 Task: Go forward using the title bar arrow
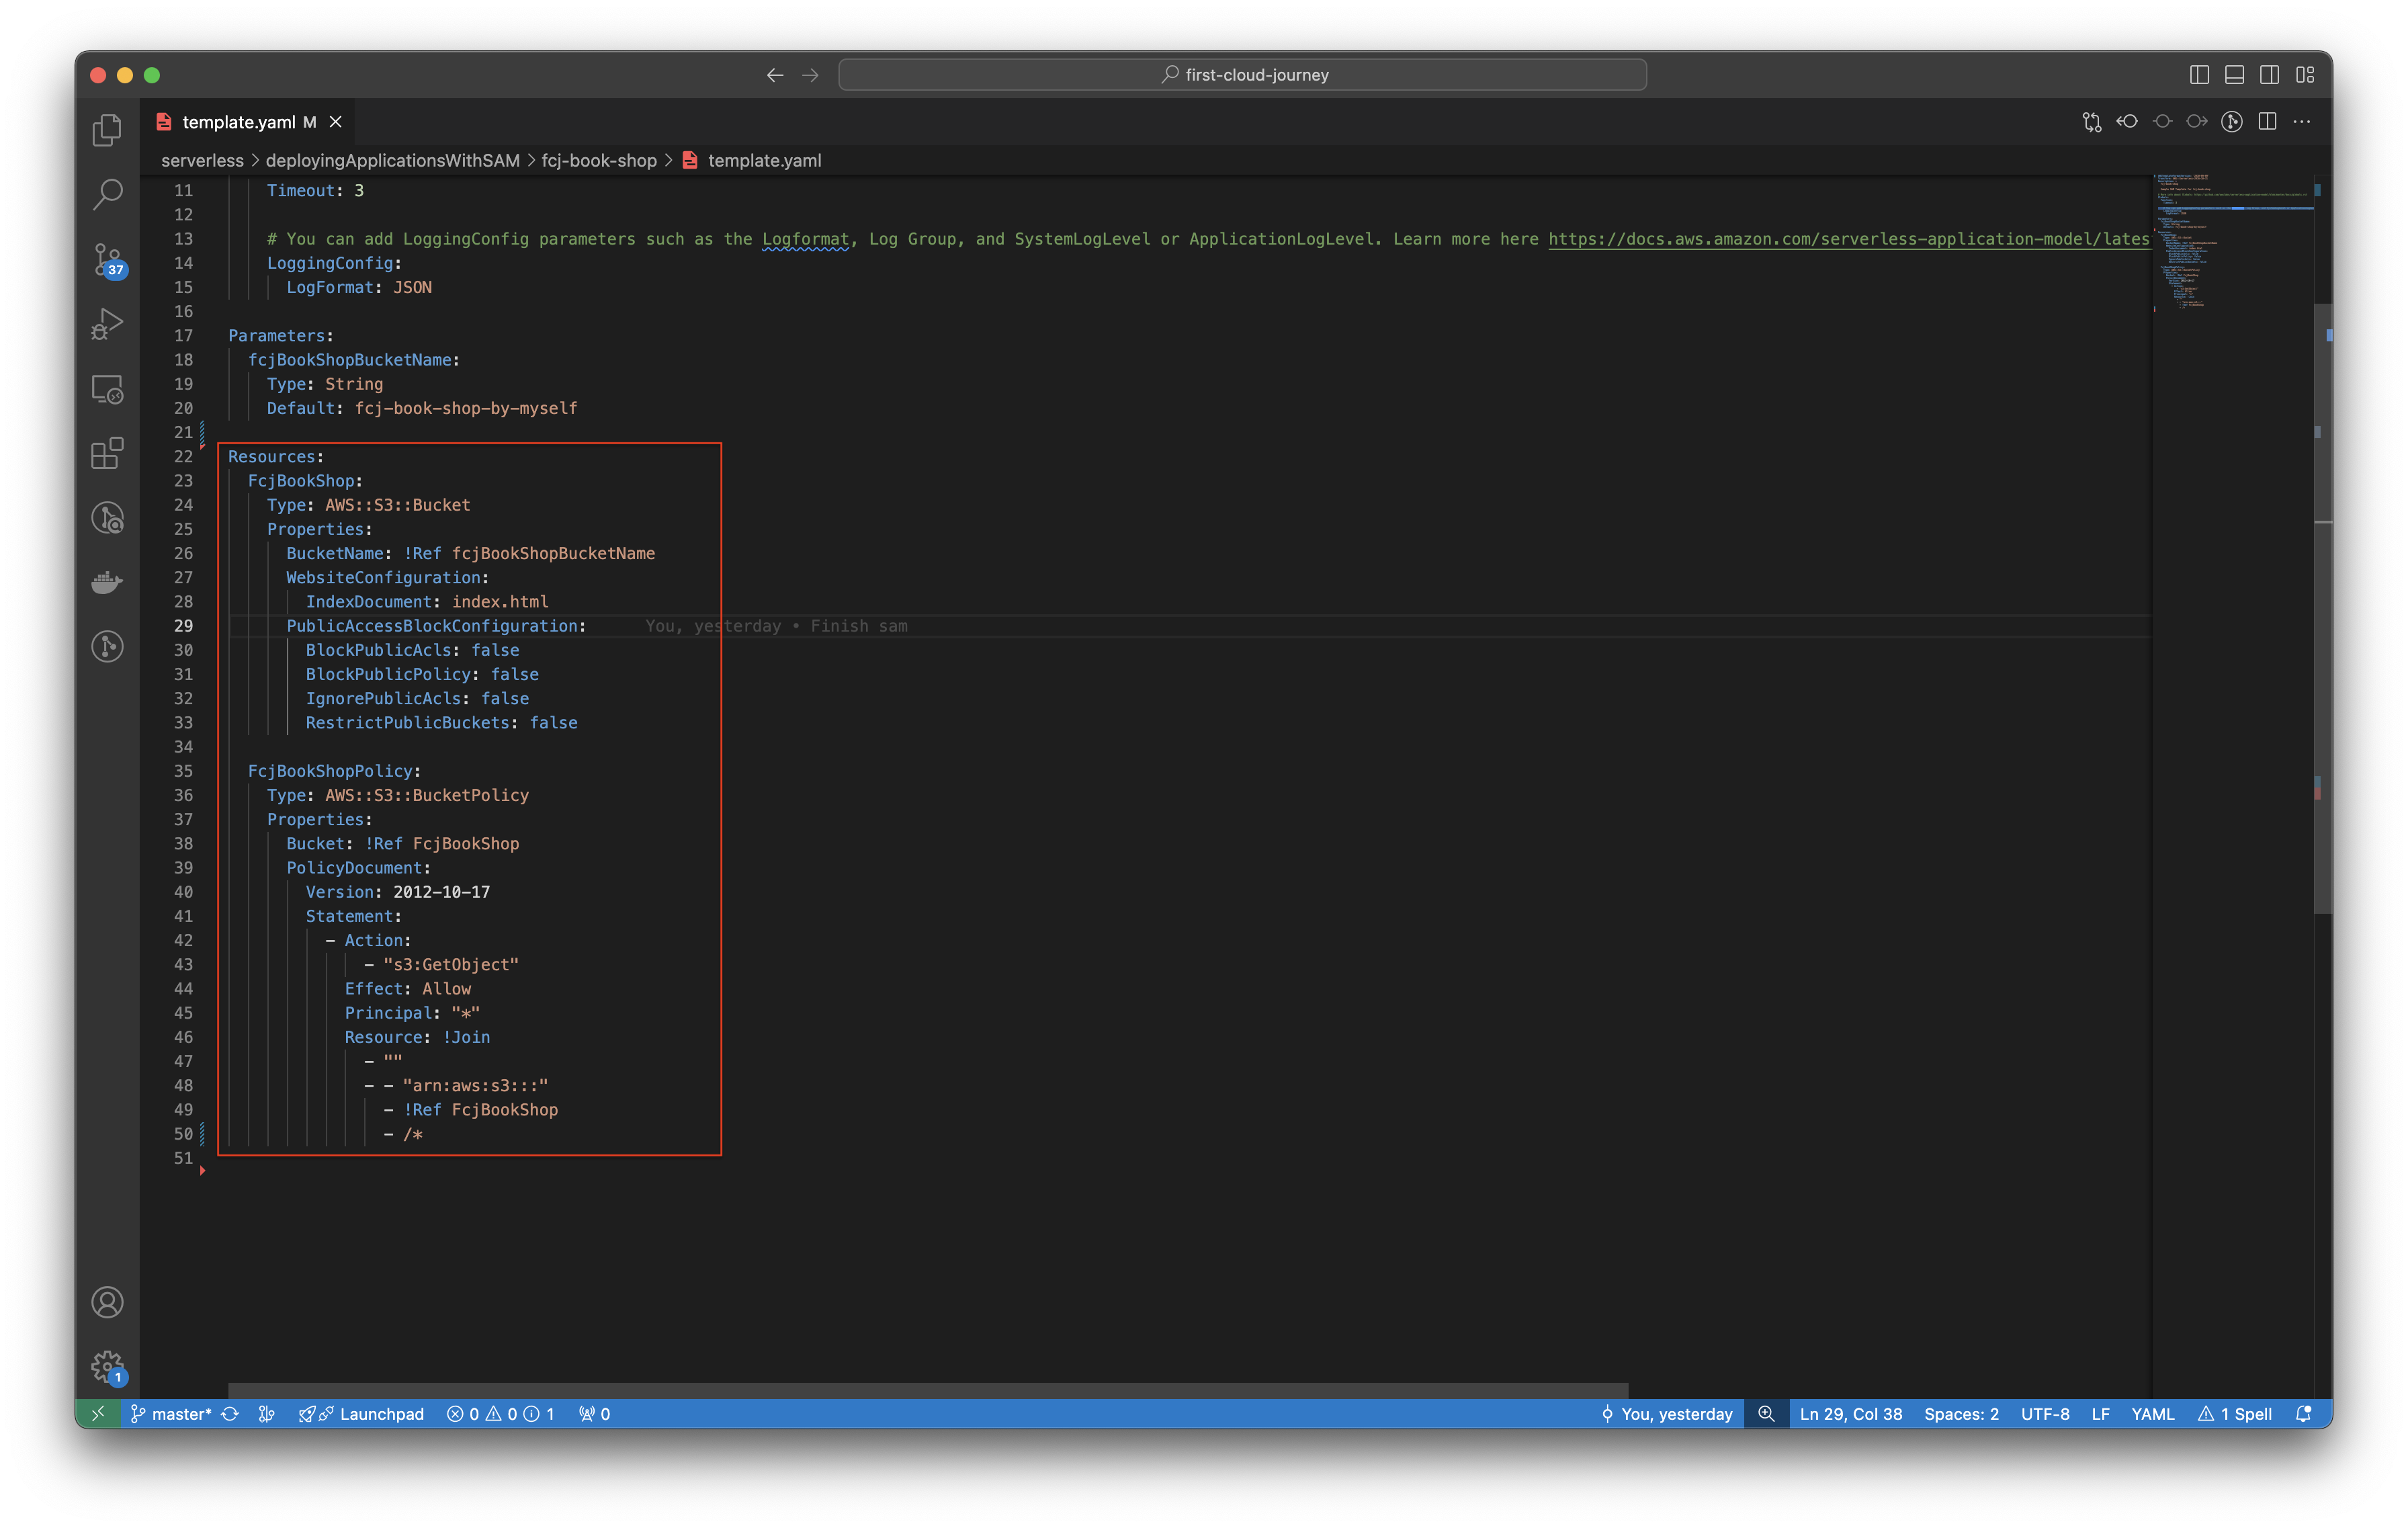coord(810,75)
